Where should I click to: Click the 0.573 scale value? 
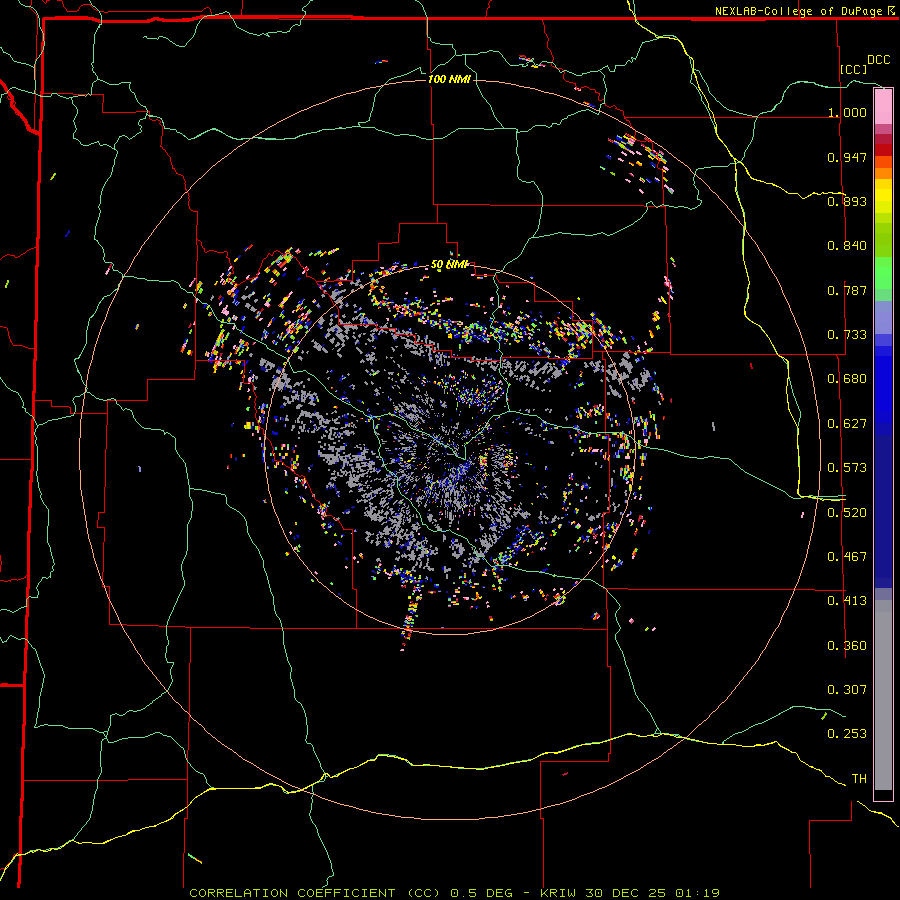847,468
